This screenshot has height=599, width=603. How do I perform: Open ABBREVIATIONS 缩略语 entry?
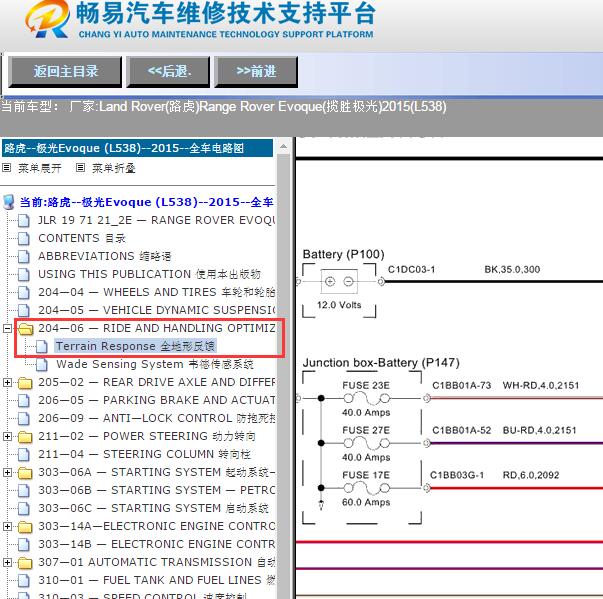[105, 256]
